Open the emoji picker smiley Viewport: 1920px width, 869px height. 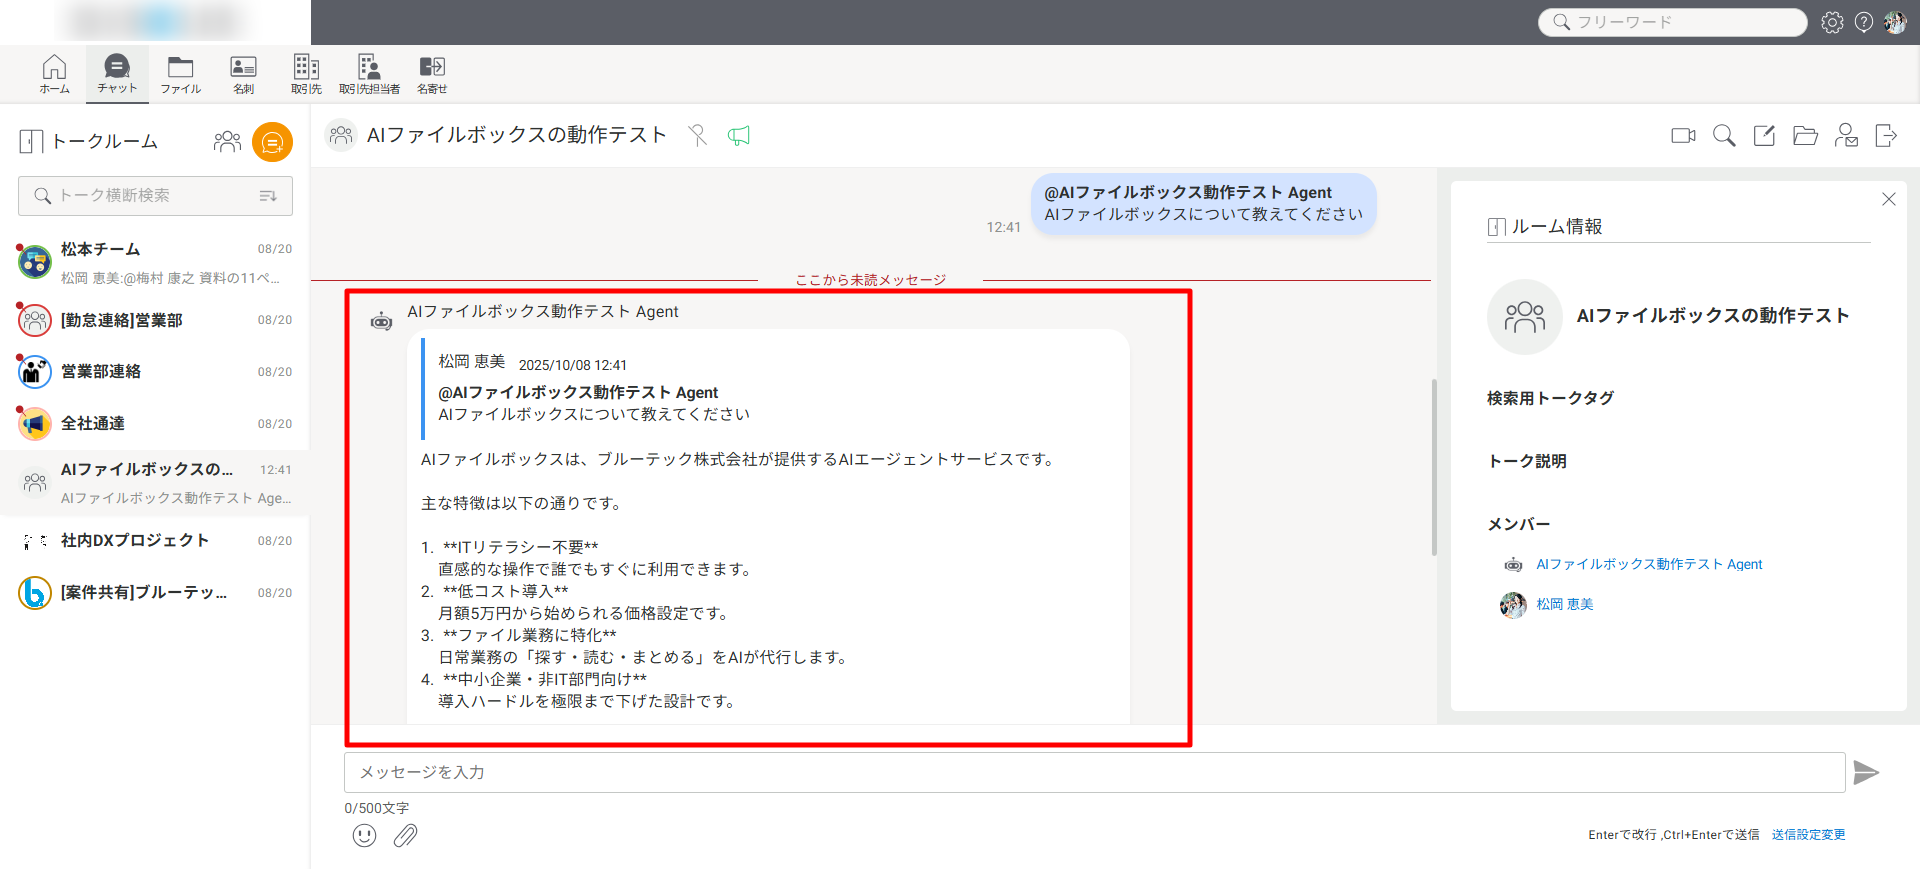click(364, 835)
